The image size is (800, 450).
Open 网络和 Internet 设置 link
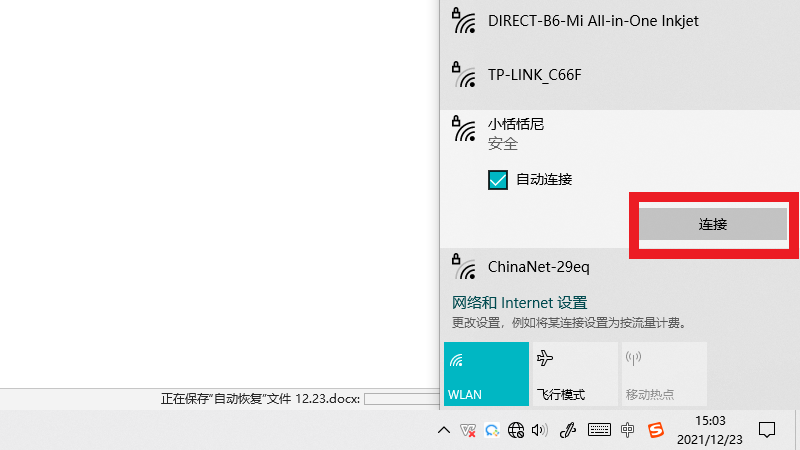519,302
